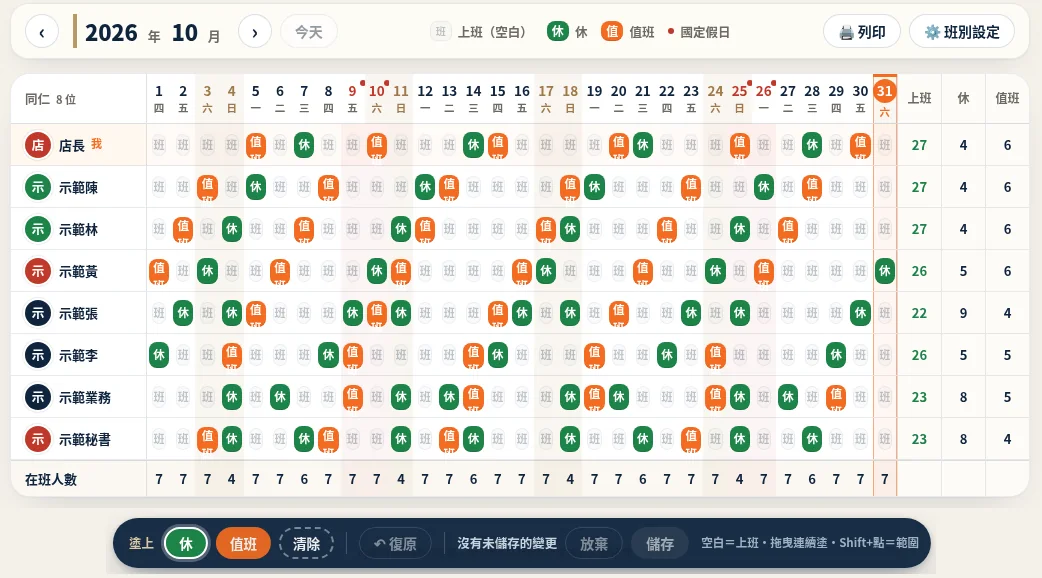Go to the previous month arrow

[42, 32]
